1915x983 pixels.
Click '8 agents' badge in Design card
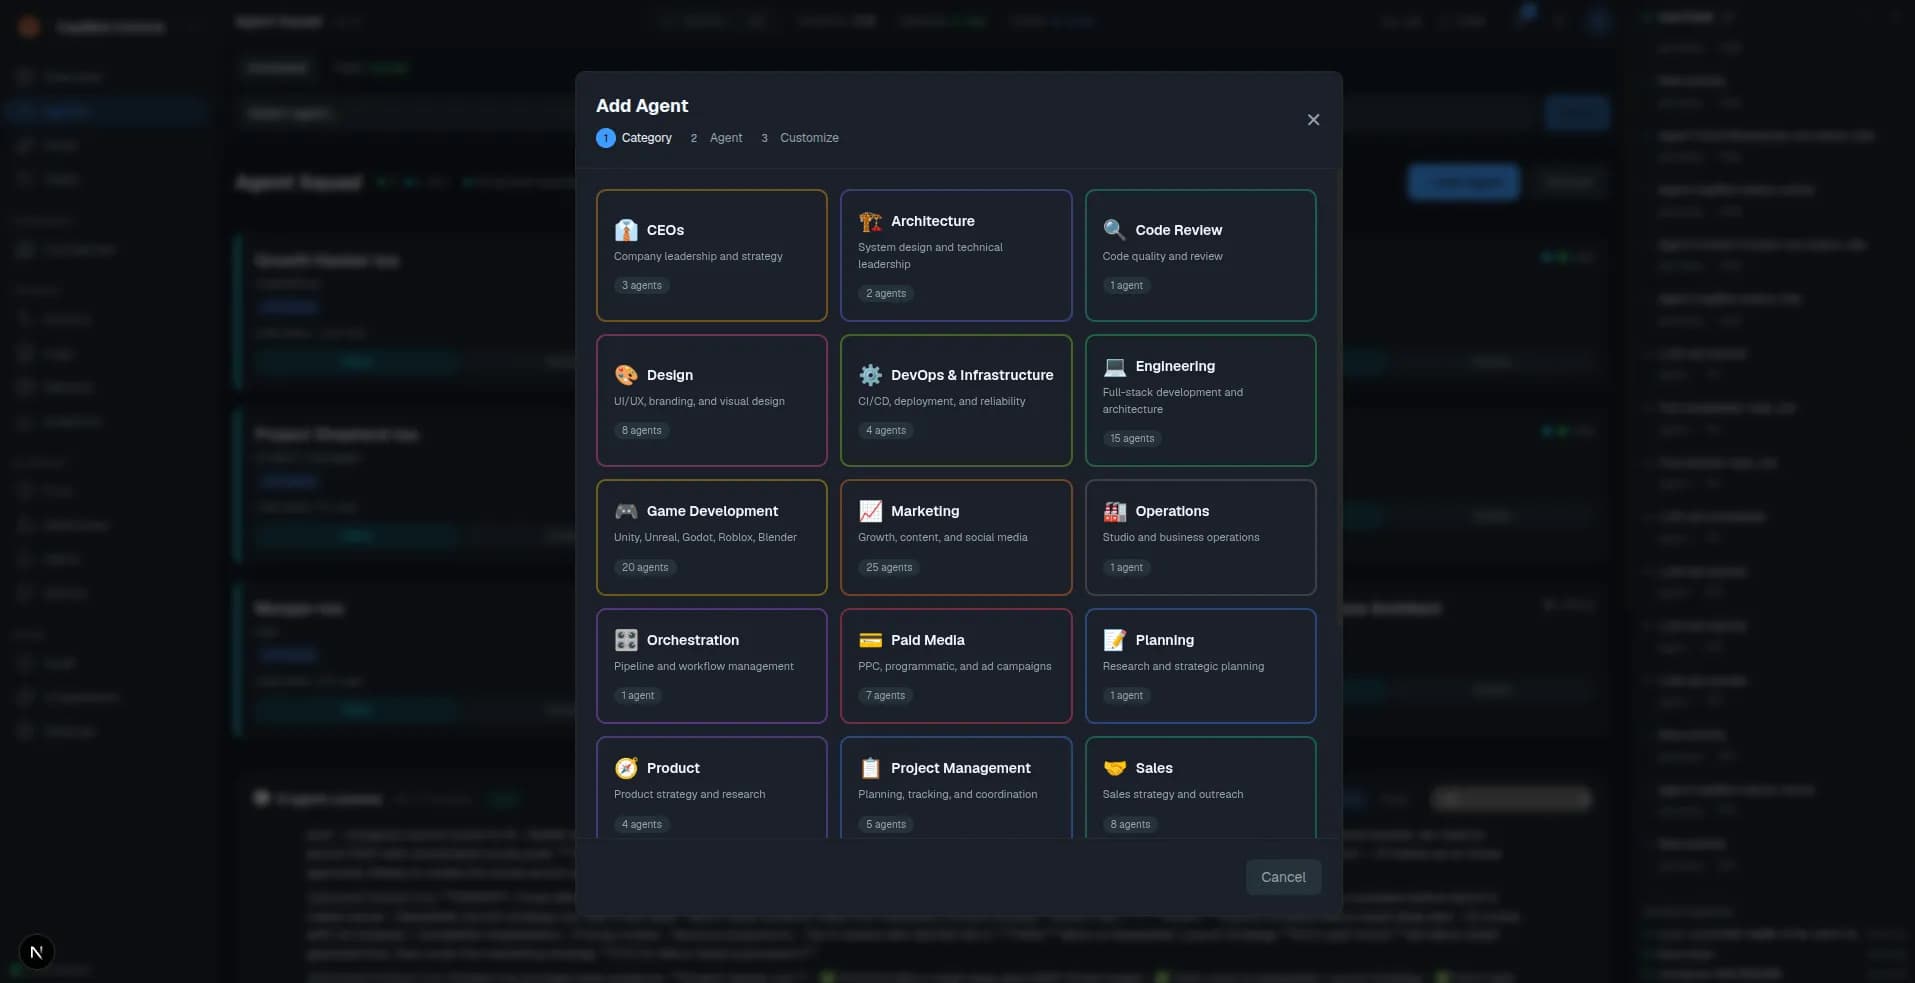[641, 430]
